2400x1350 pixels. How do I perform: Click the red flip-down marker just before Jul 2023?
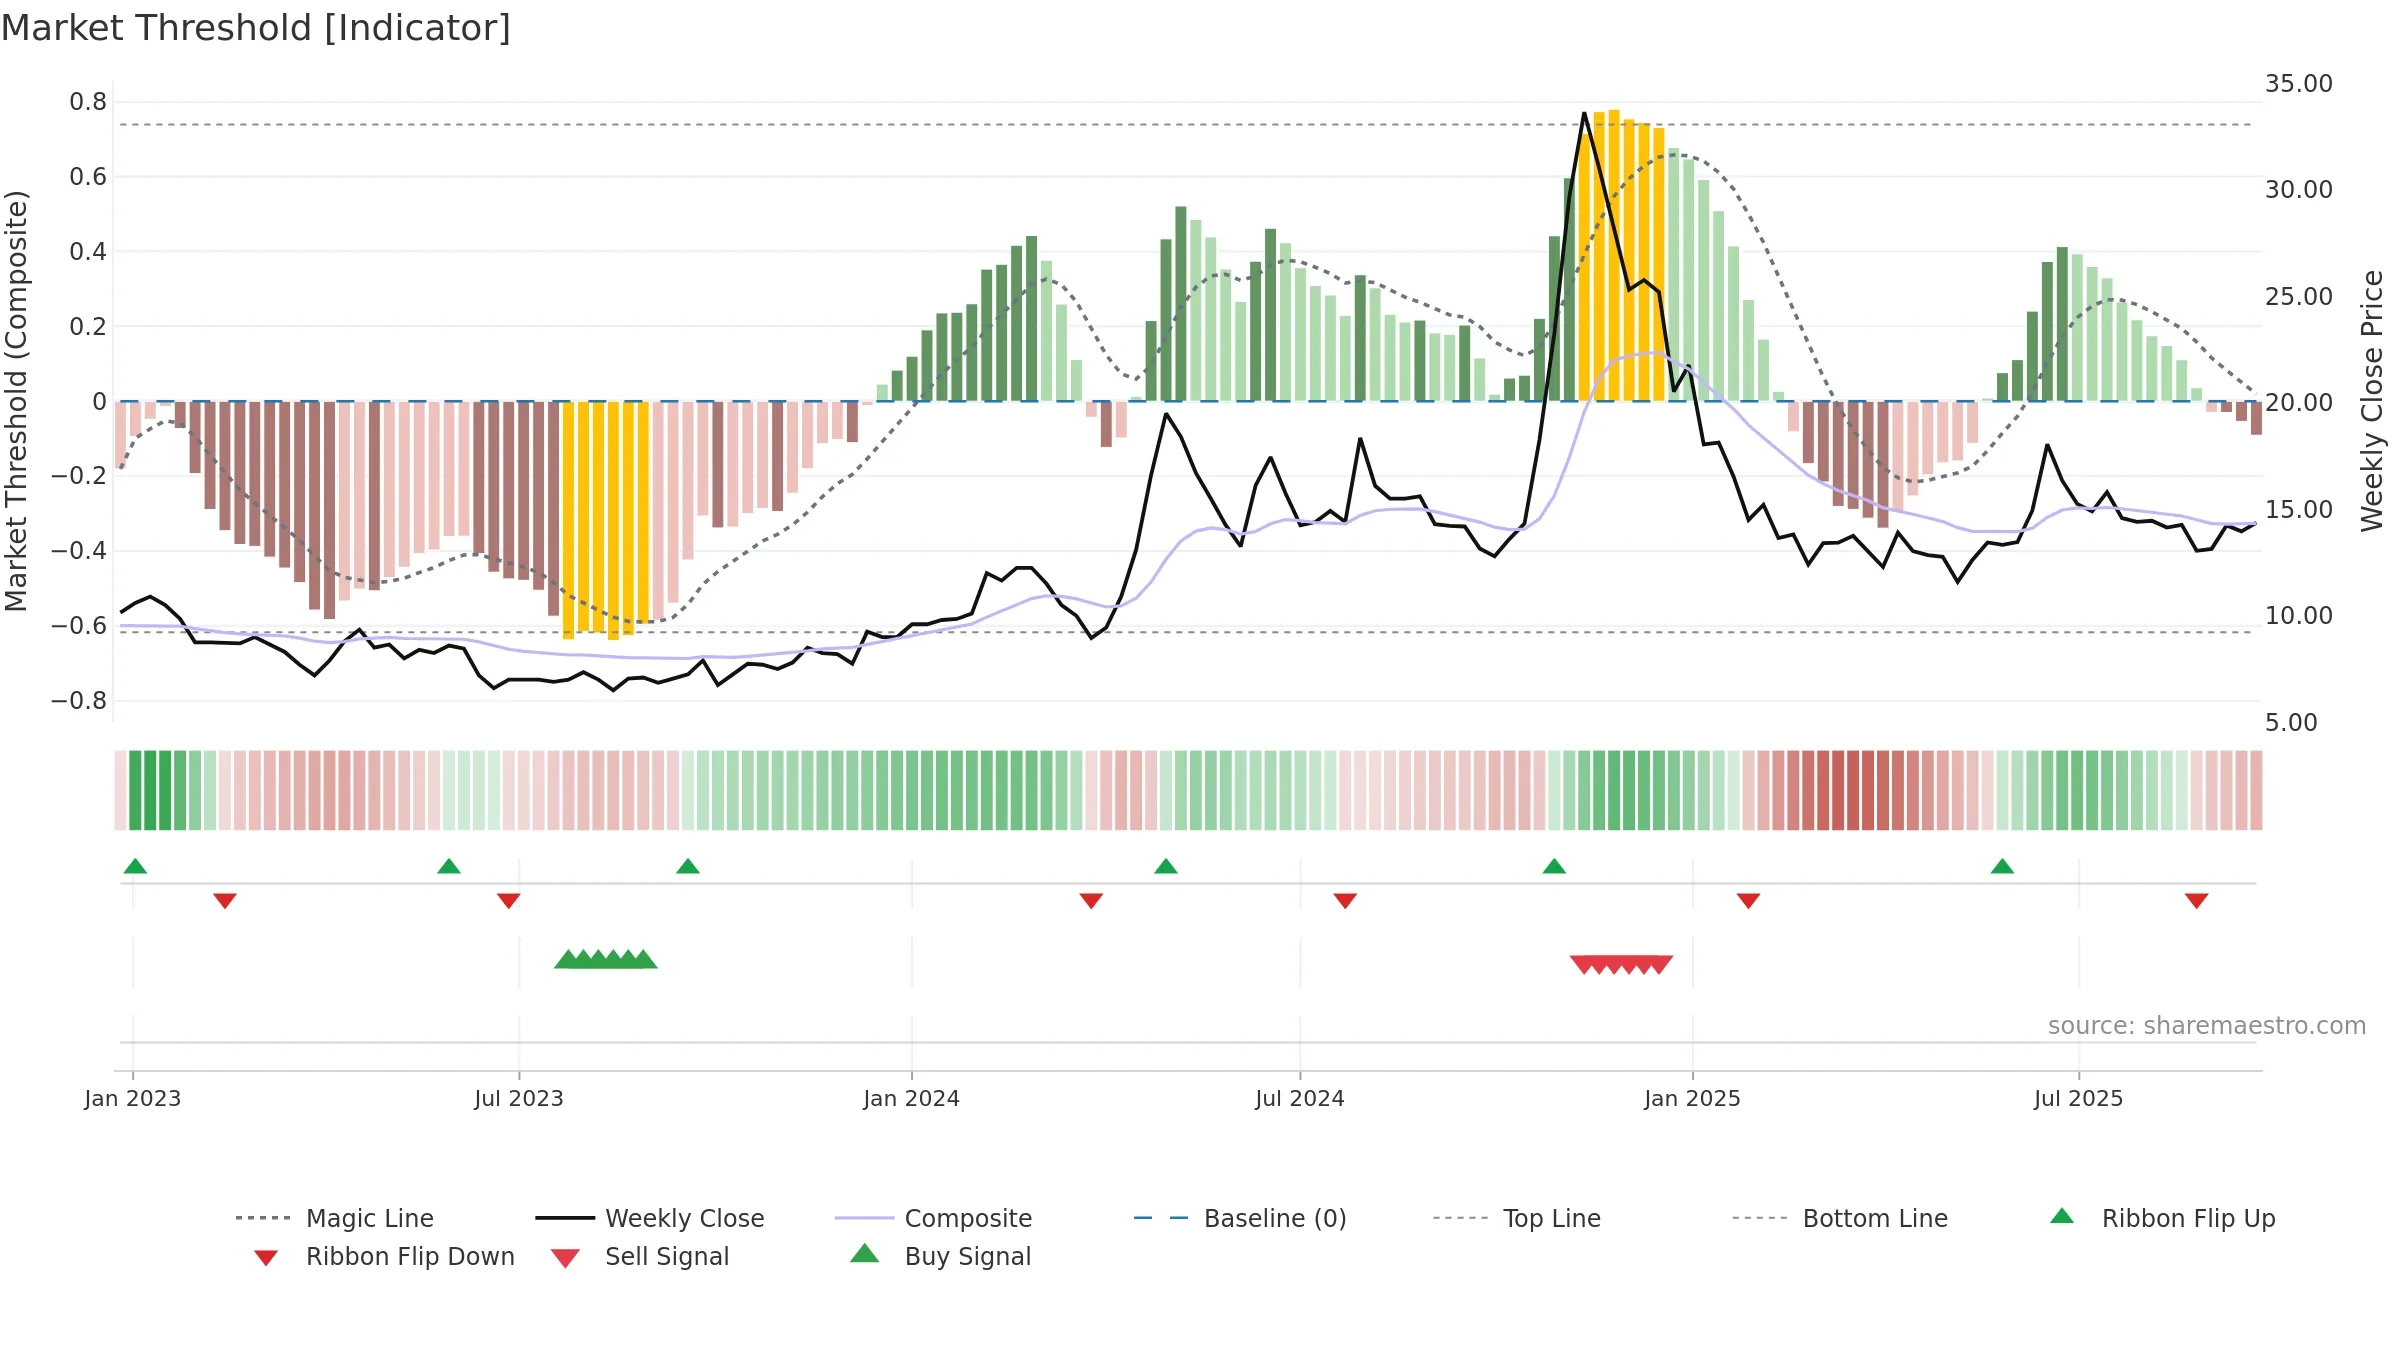pos(509,901)
